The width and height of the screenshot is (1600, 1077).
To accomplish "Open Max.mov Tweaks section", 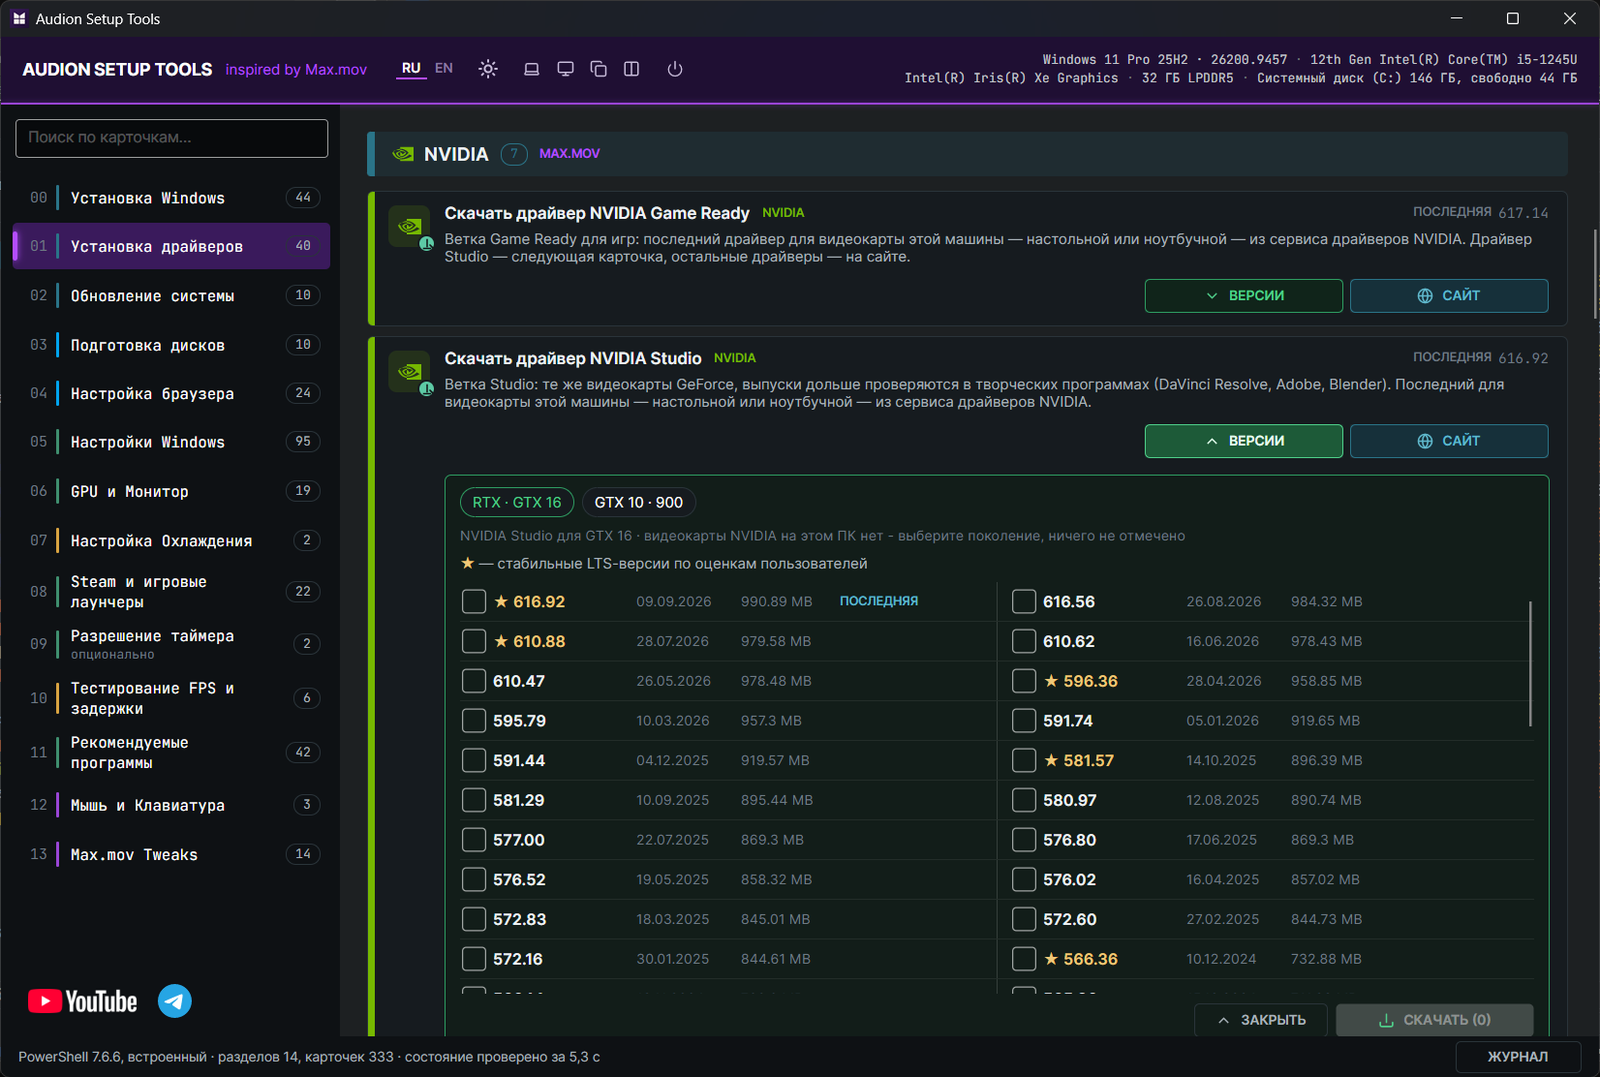I will [x=171, y=855].
